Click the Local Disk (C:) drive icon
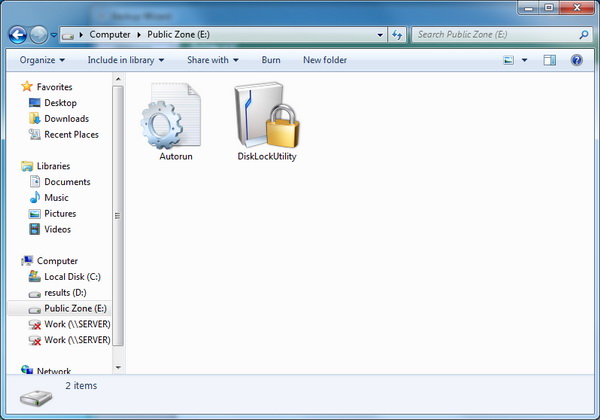Screen dimensions: 600x420 coord(34,276)
